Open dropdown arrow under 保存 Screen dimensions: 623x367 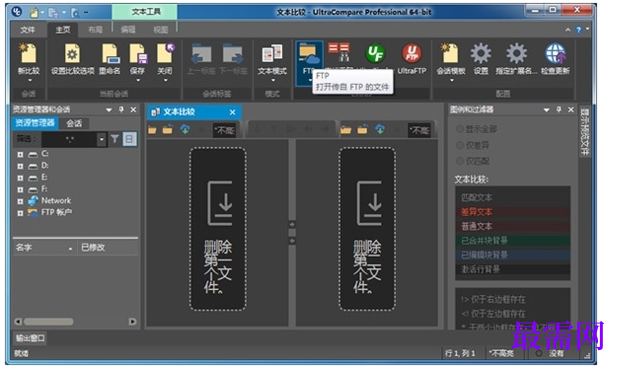pyautogui.click(x=138, y=80)
